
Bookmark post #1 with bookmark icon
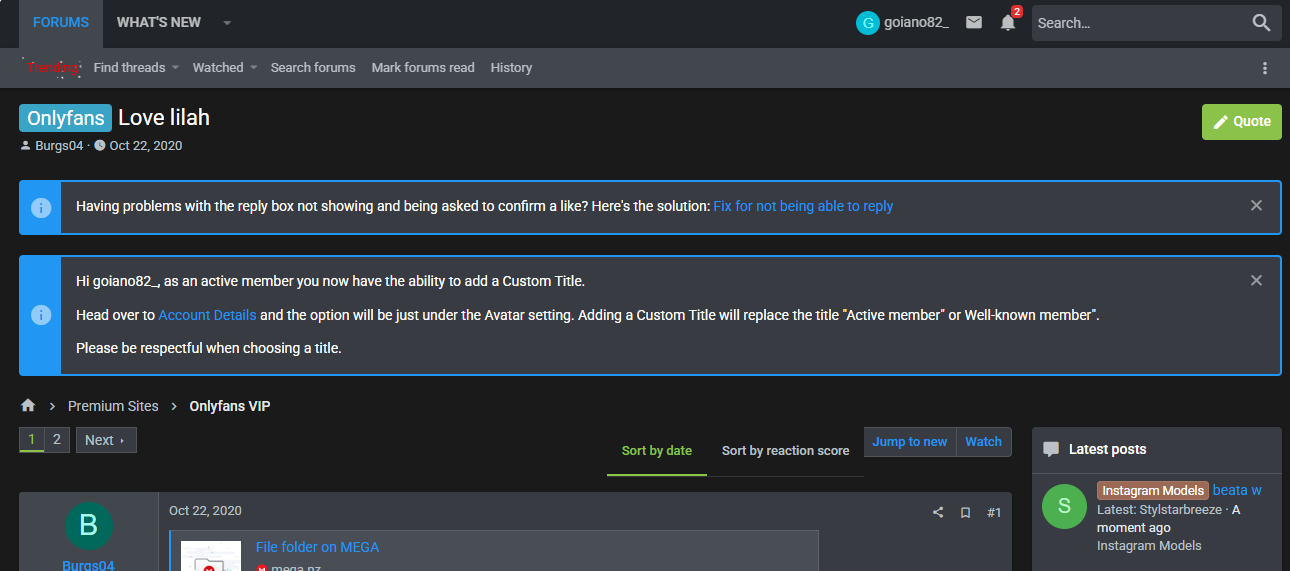pos(965,513)
